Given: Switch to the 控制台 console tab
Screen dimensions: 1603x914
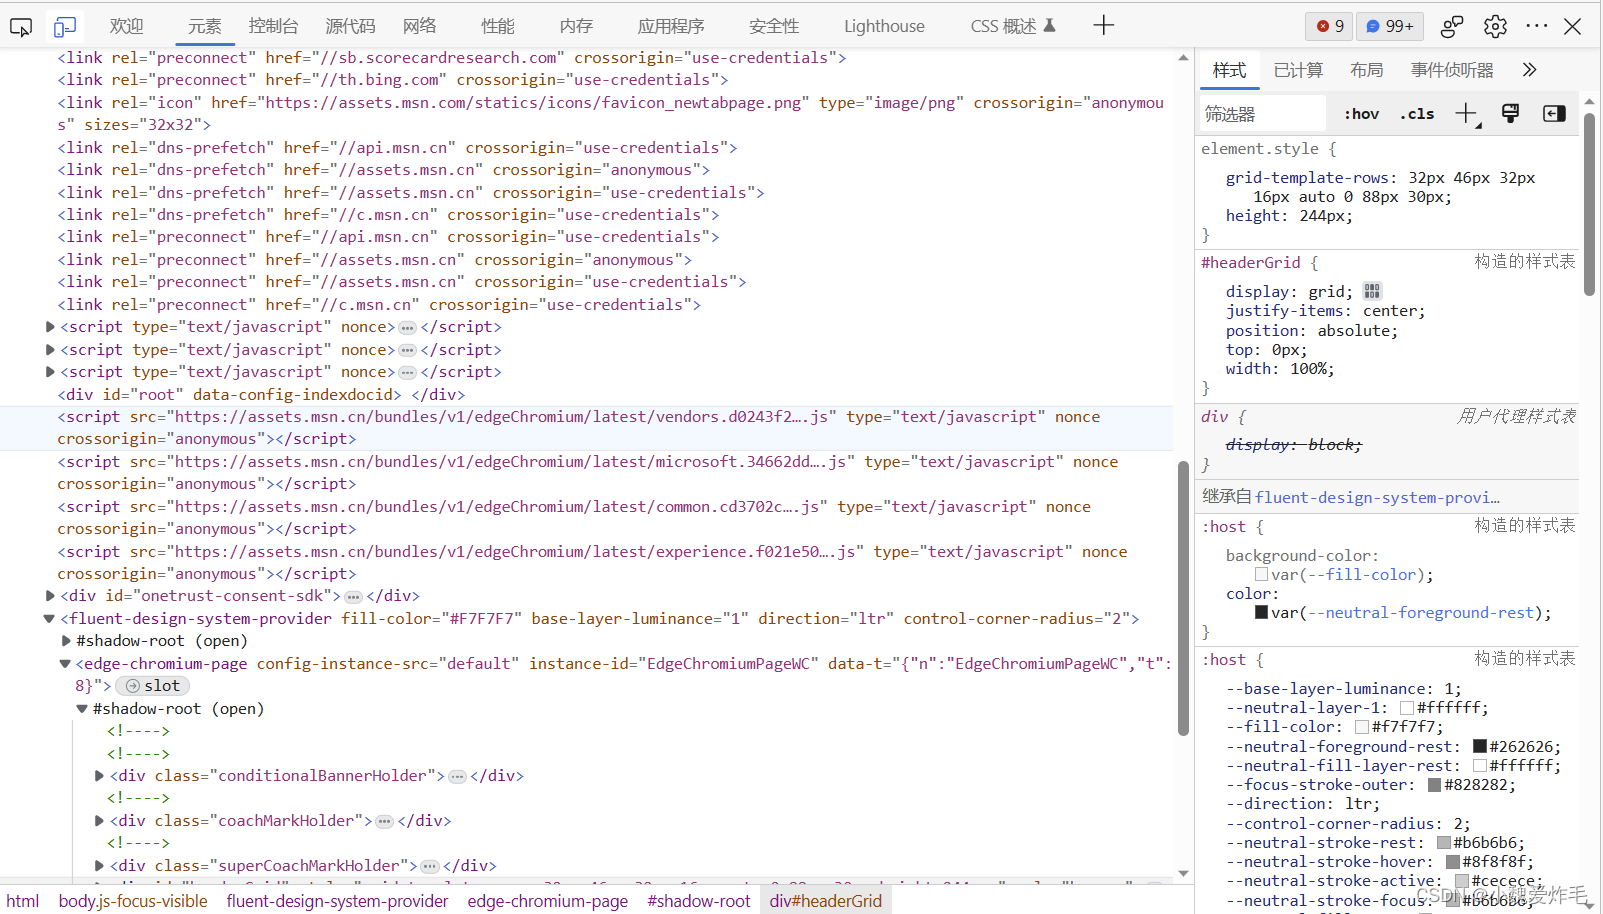Looking at the screenshot, I should point(273,27).
